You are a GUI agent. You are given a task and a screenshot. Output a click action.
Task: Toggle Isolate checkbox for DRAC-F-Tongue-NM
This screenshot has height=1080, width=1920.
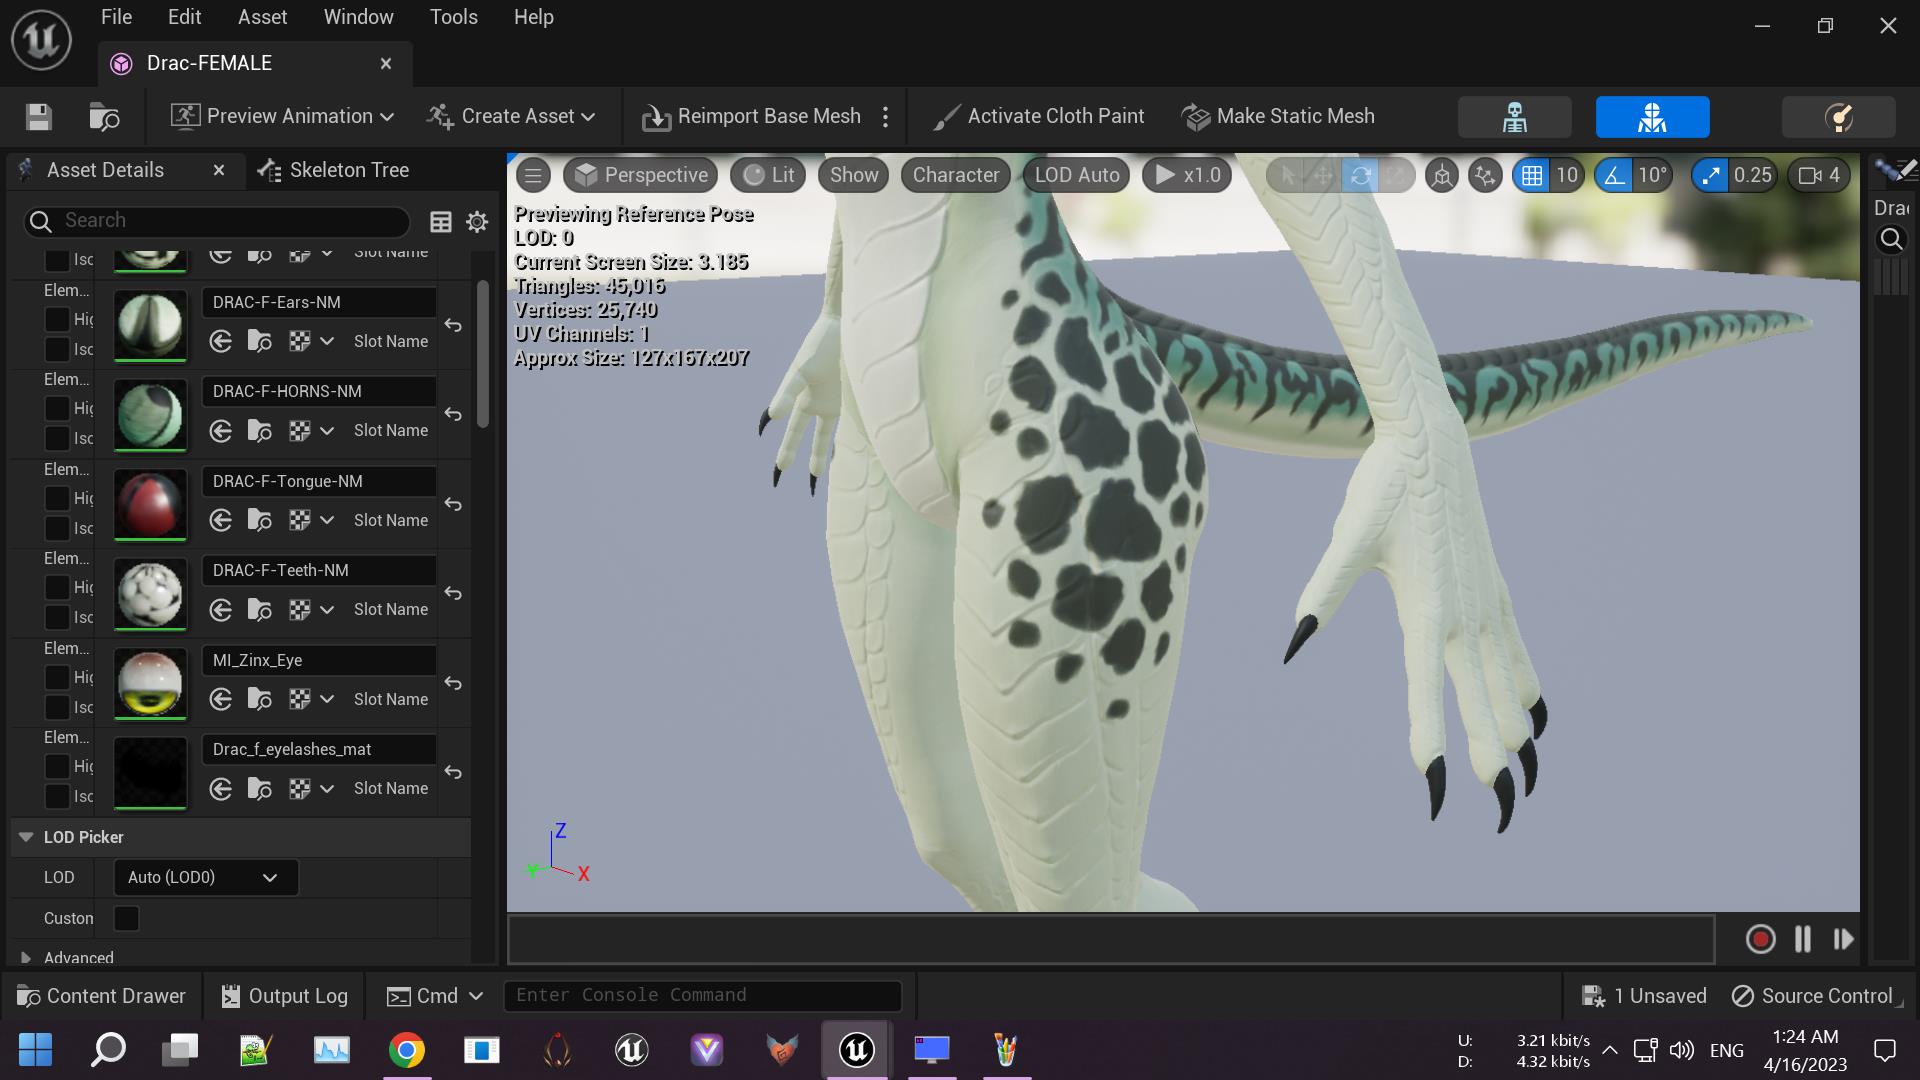(x=57, y=528)
